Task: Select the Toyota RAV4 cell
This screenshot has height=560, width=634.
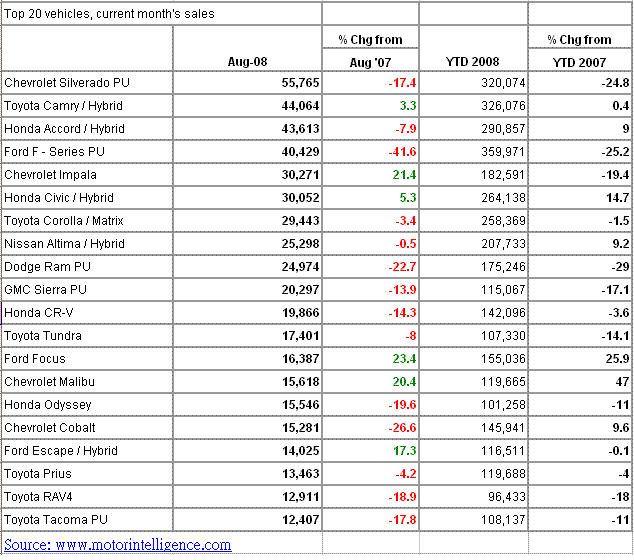Action: tap(87, 497)
